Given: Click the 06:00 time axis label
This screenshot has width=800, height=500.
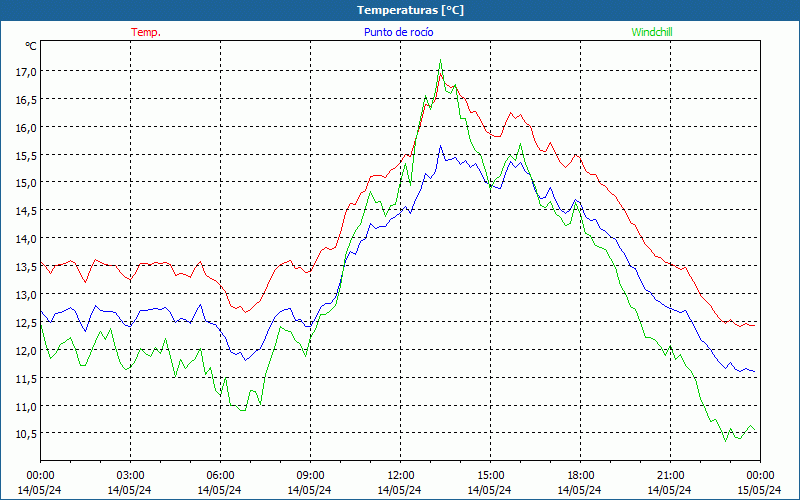Looking at the screenshot, I should click(220, 475).
